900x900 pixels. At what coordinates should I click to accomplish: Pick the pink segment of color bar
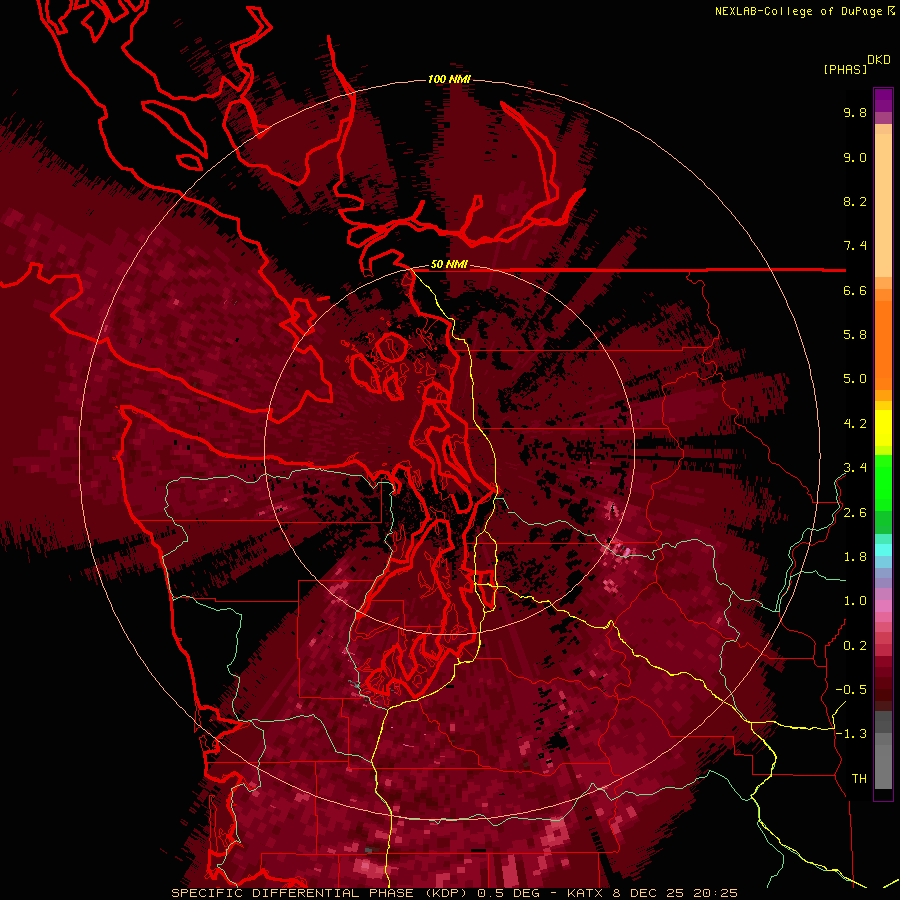883,606
